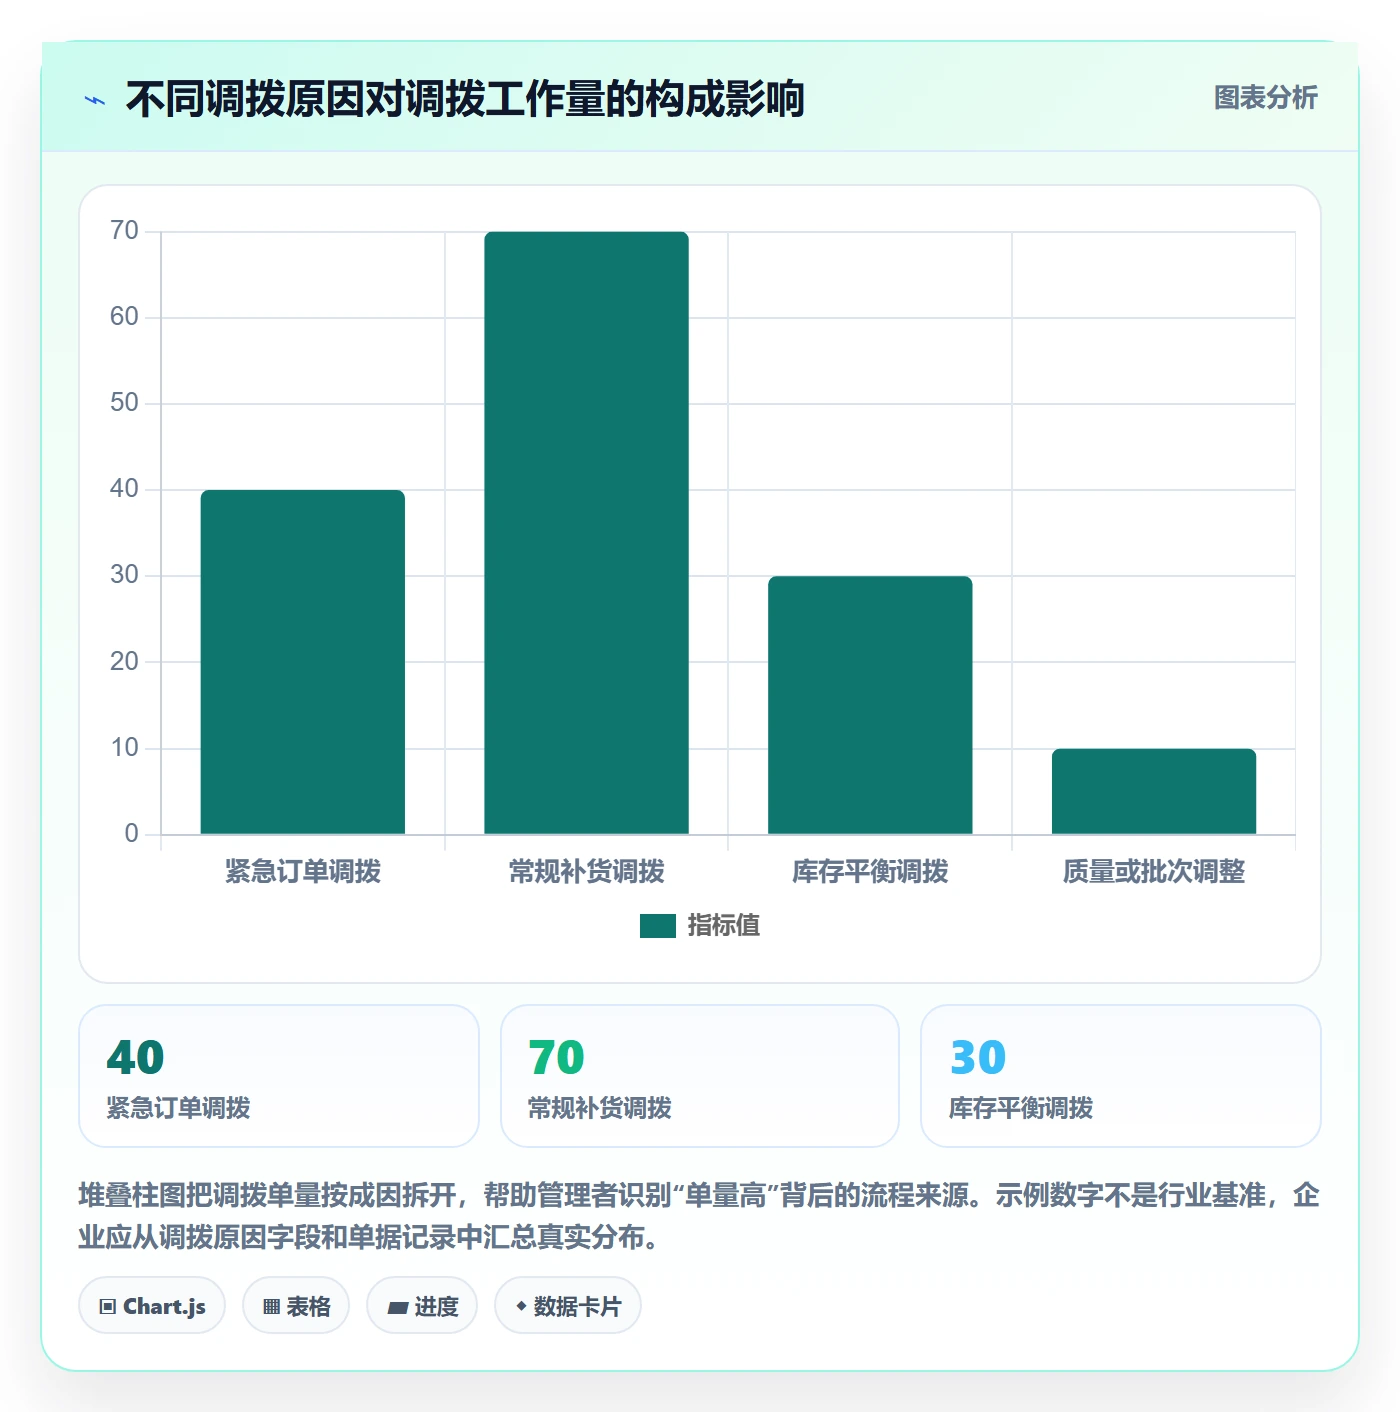1400x1412 pixels.
Task: Click the y-axis value 70
Action: point(124,231)
